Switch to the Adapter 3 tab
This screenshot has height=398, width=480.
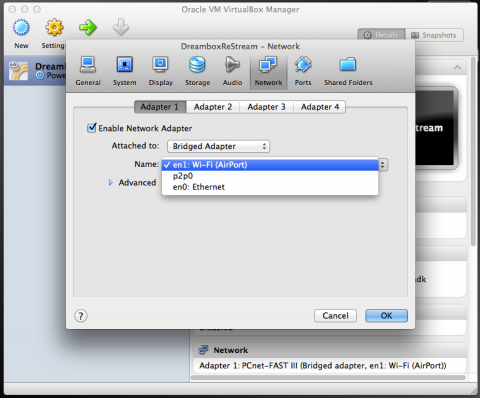[266, 107]
